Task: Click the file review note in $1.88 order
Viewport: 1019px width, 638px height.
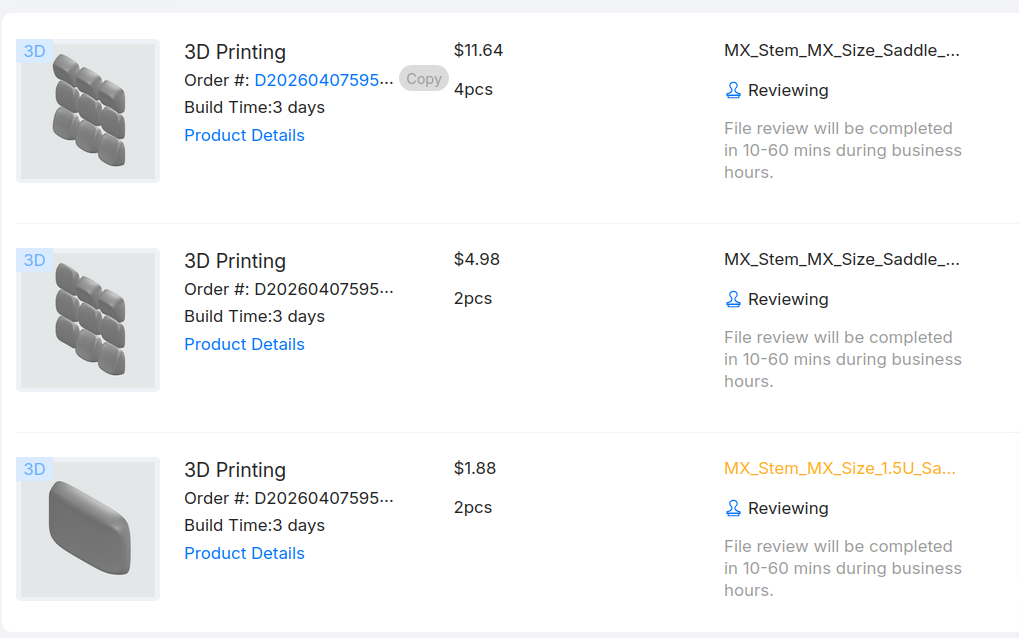Action: pyautogui.click(x=843, y=569)
